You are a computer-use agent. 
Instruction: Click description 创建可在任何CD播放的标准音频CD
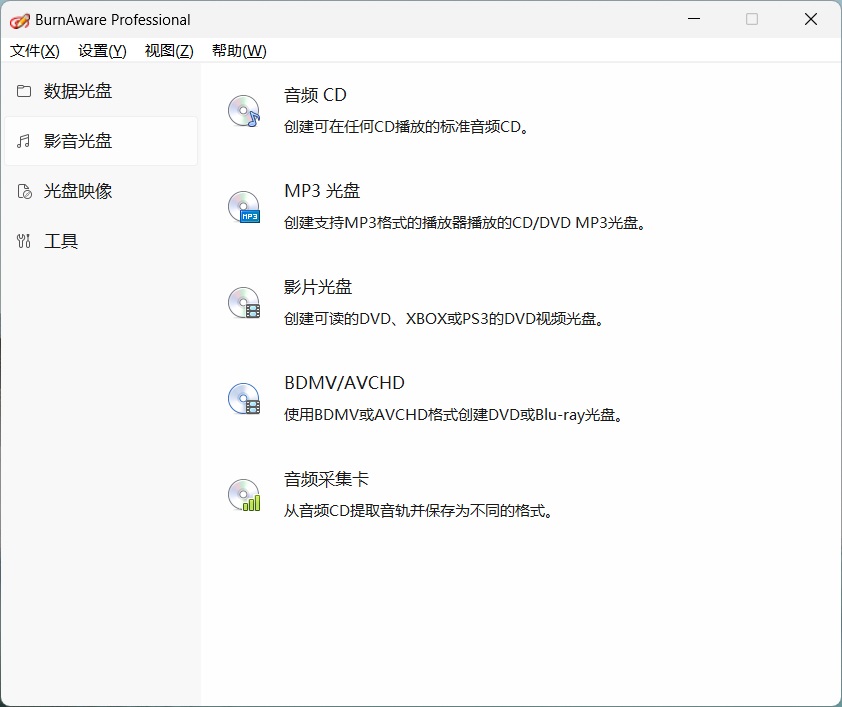tap(406, 127)
